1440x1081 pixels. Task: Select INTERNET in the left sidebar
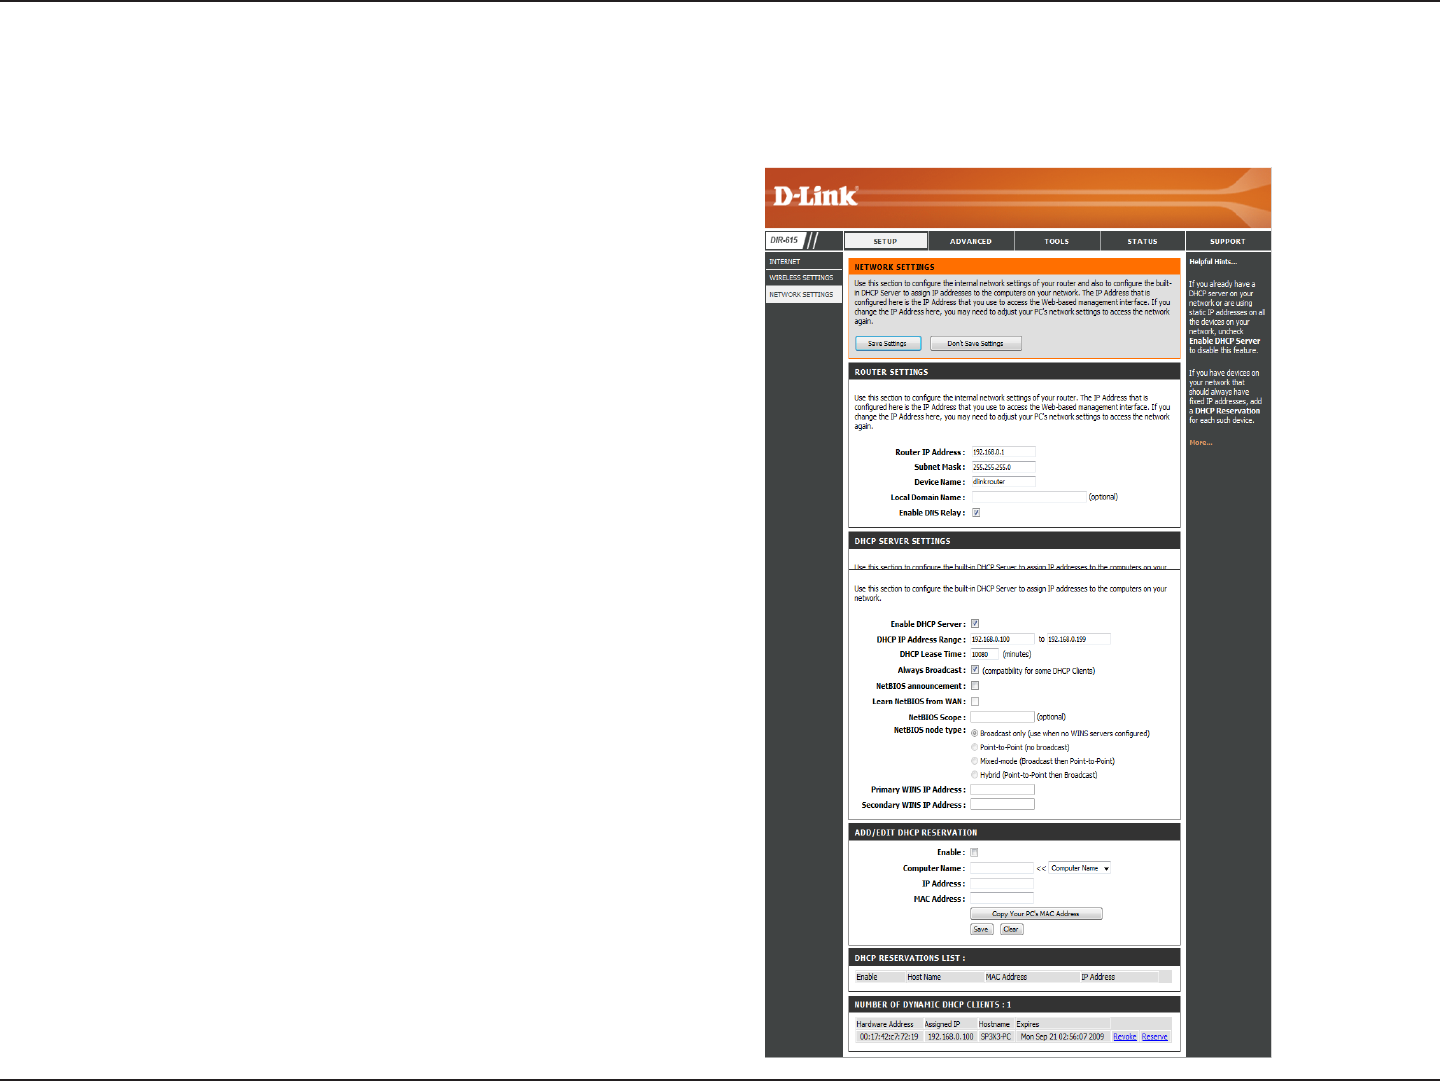coord(803,261)
